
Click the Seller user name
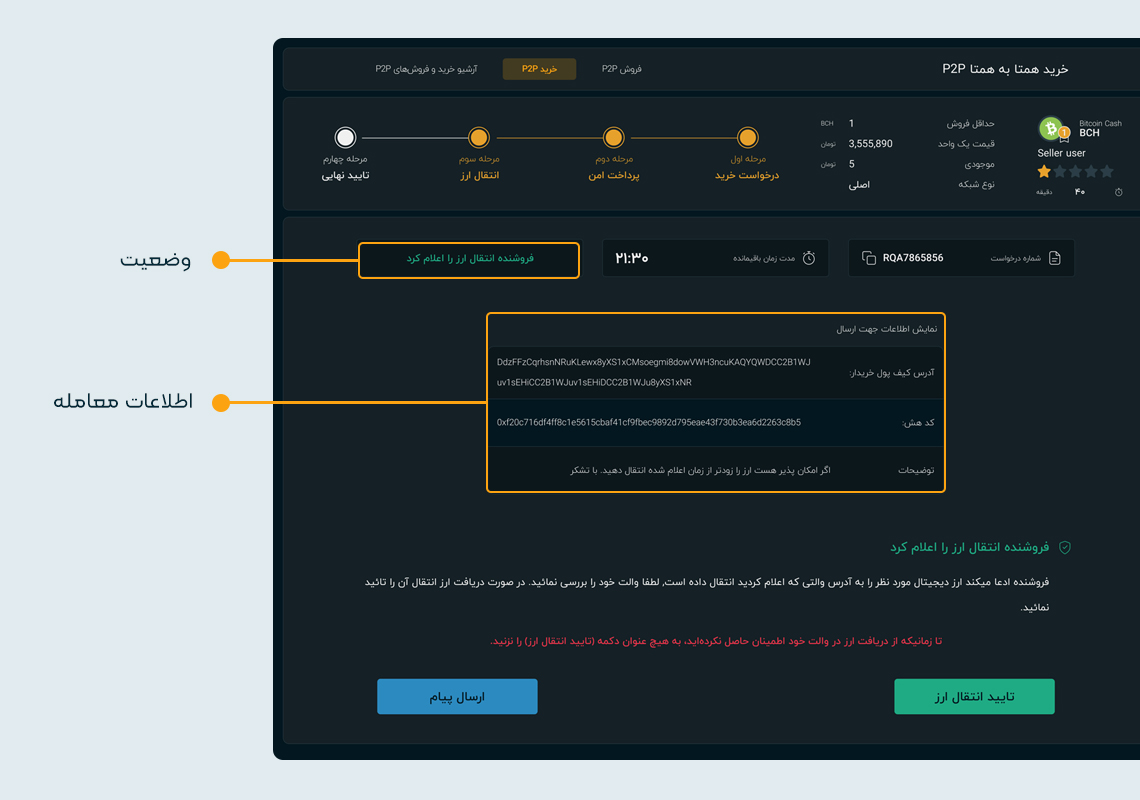pos(1061,153)
